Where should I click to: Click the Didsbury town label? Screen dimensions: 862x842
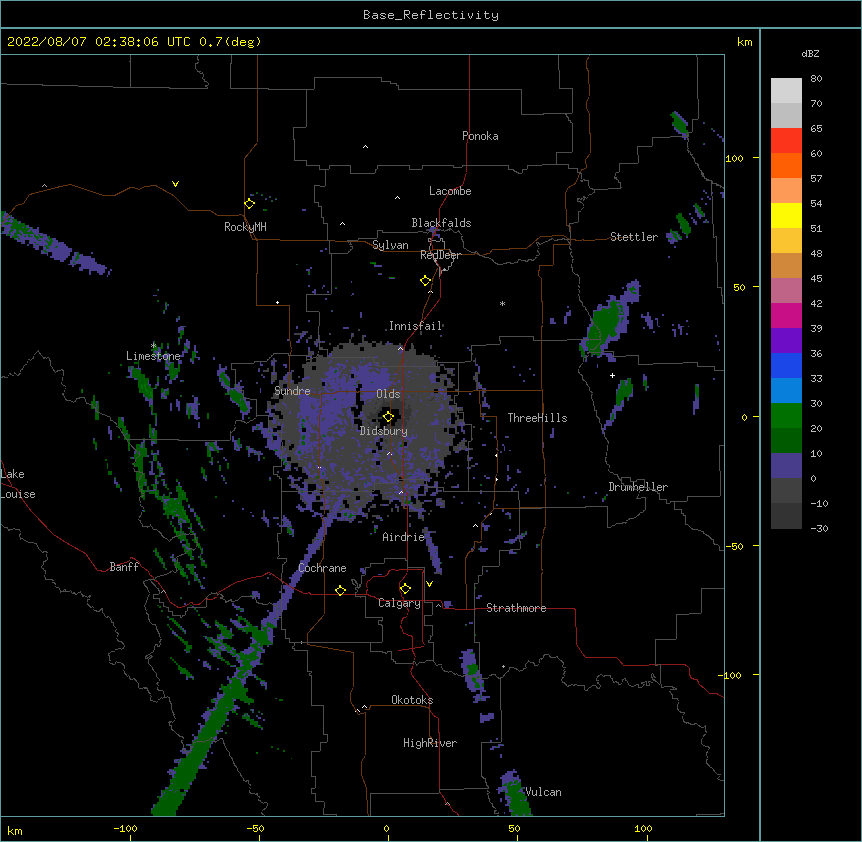click(x=384, y=431)
